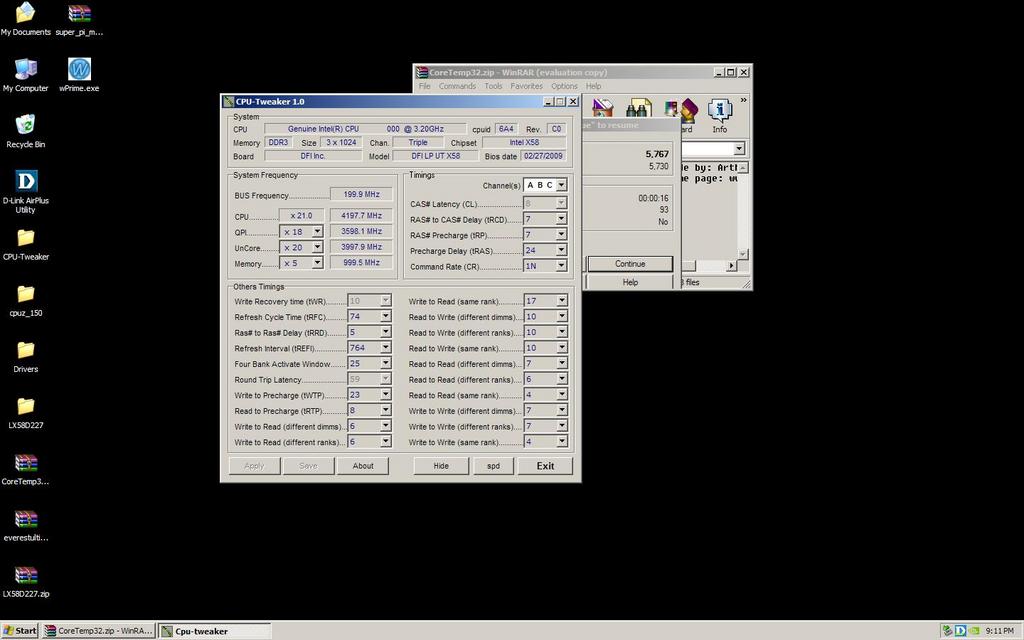
Task: Open WinRAR Options menu
Action: point(564,86)
